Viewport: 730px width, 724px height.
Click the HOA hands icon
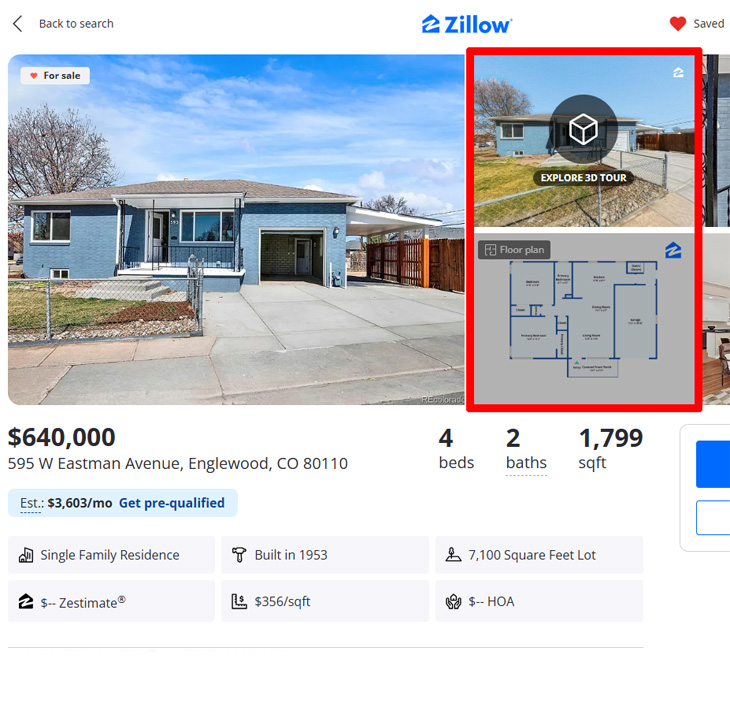[x=453, y=602]
